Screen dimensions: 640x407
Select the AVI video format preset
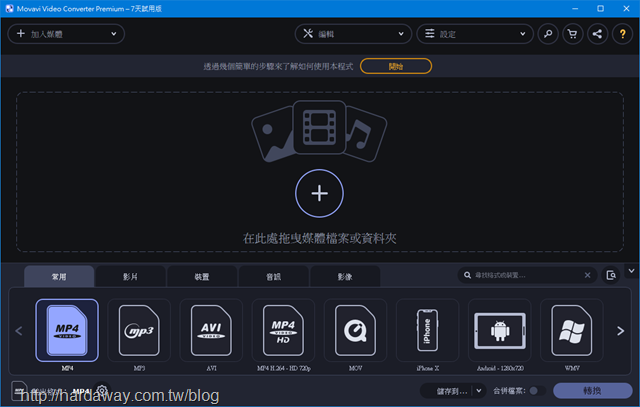211,330
